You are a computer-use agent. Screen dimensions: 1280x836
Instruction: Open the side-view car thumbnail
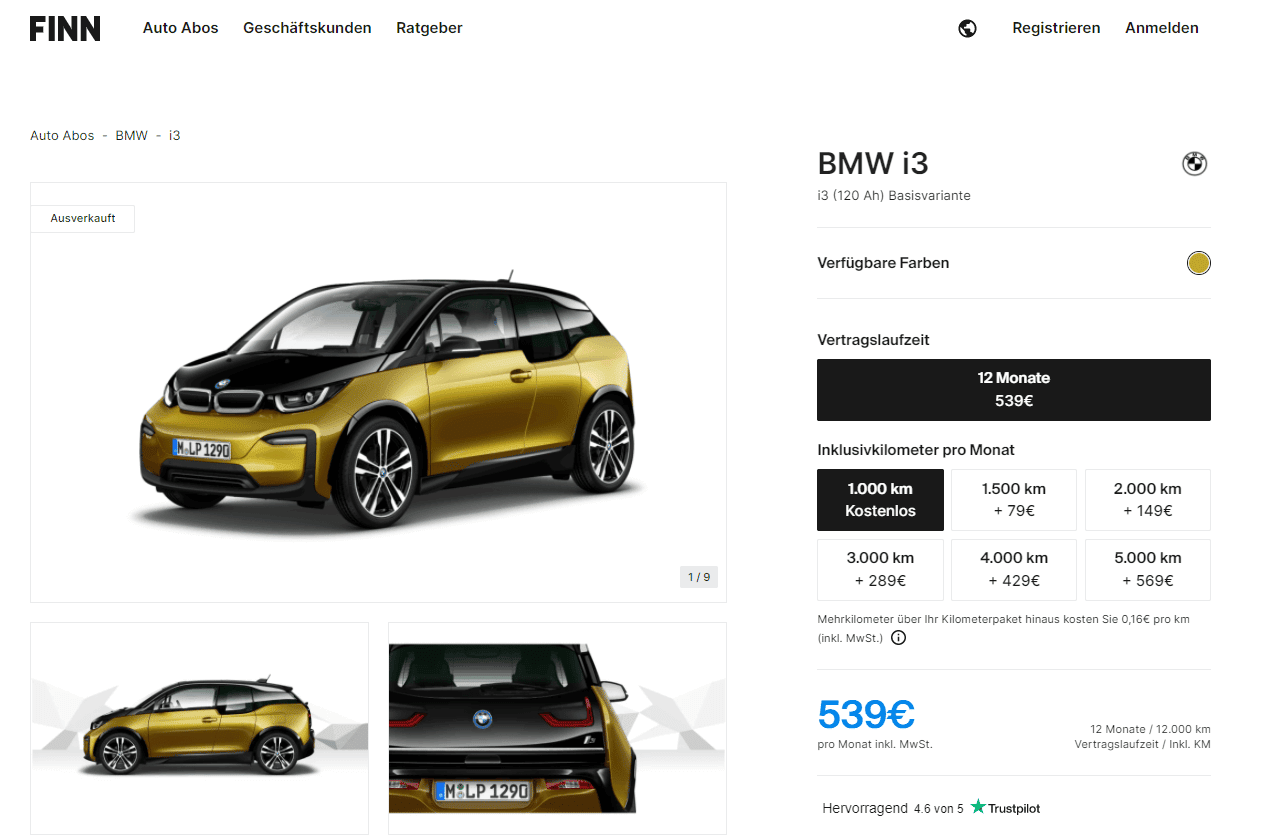(x=199, y=728)
